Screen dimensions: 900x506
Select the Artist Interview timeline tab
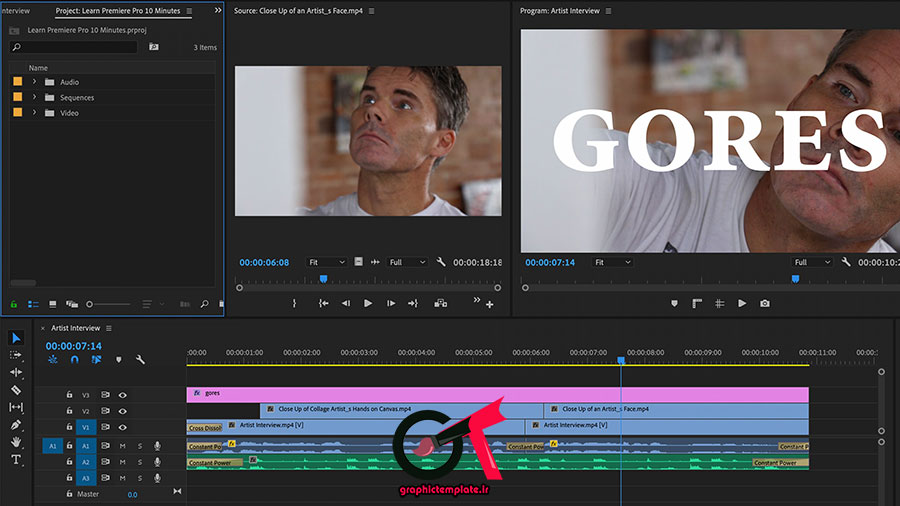tap(75, 328)
